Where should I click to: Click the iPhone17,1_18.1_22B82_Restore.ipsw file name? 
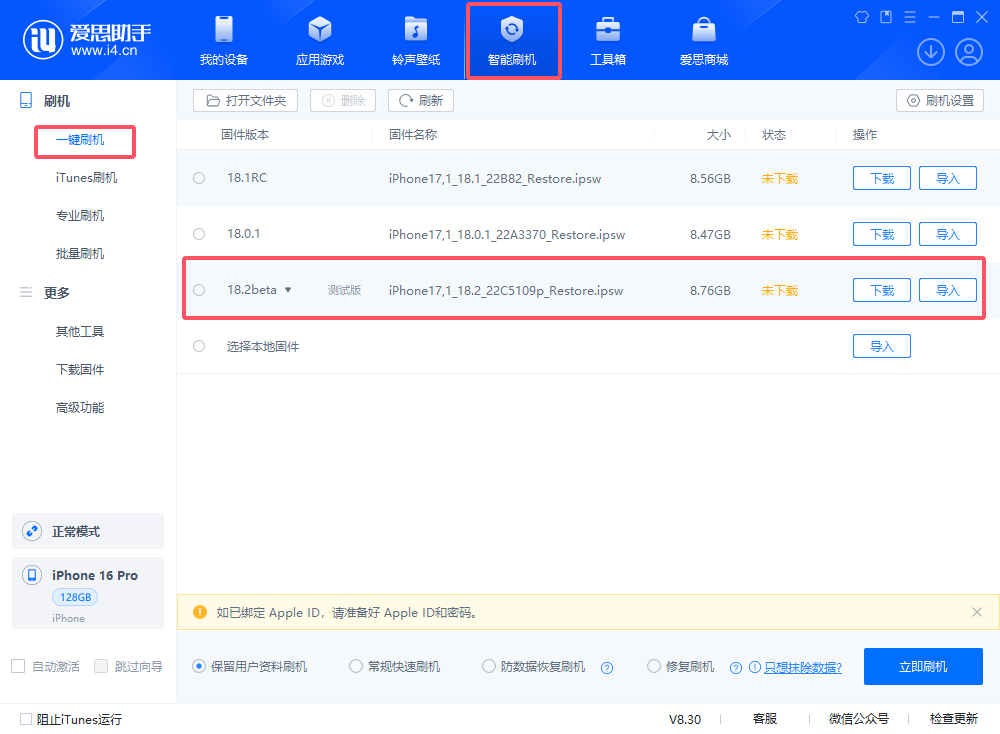(495, 179)
